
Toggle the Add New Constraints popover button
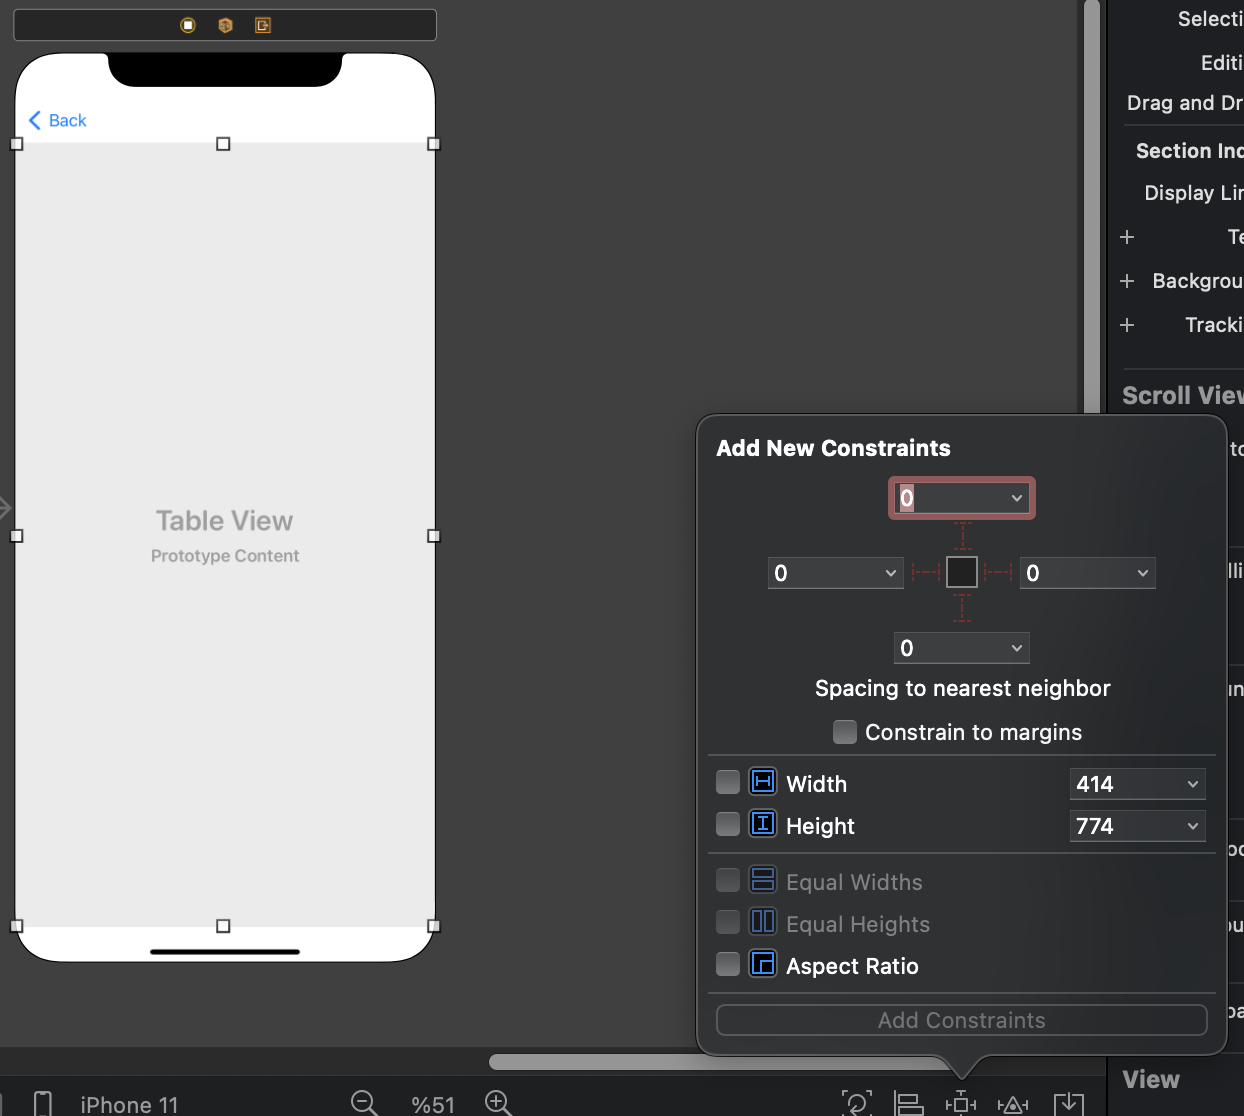pos(961,1103)
